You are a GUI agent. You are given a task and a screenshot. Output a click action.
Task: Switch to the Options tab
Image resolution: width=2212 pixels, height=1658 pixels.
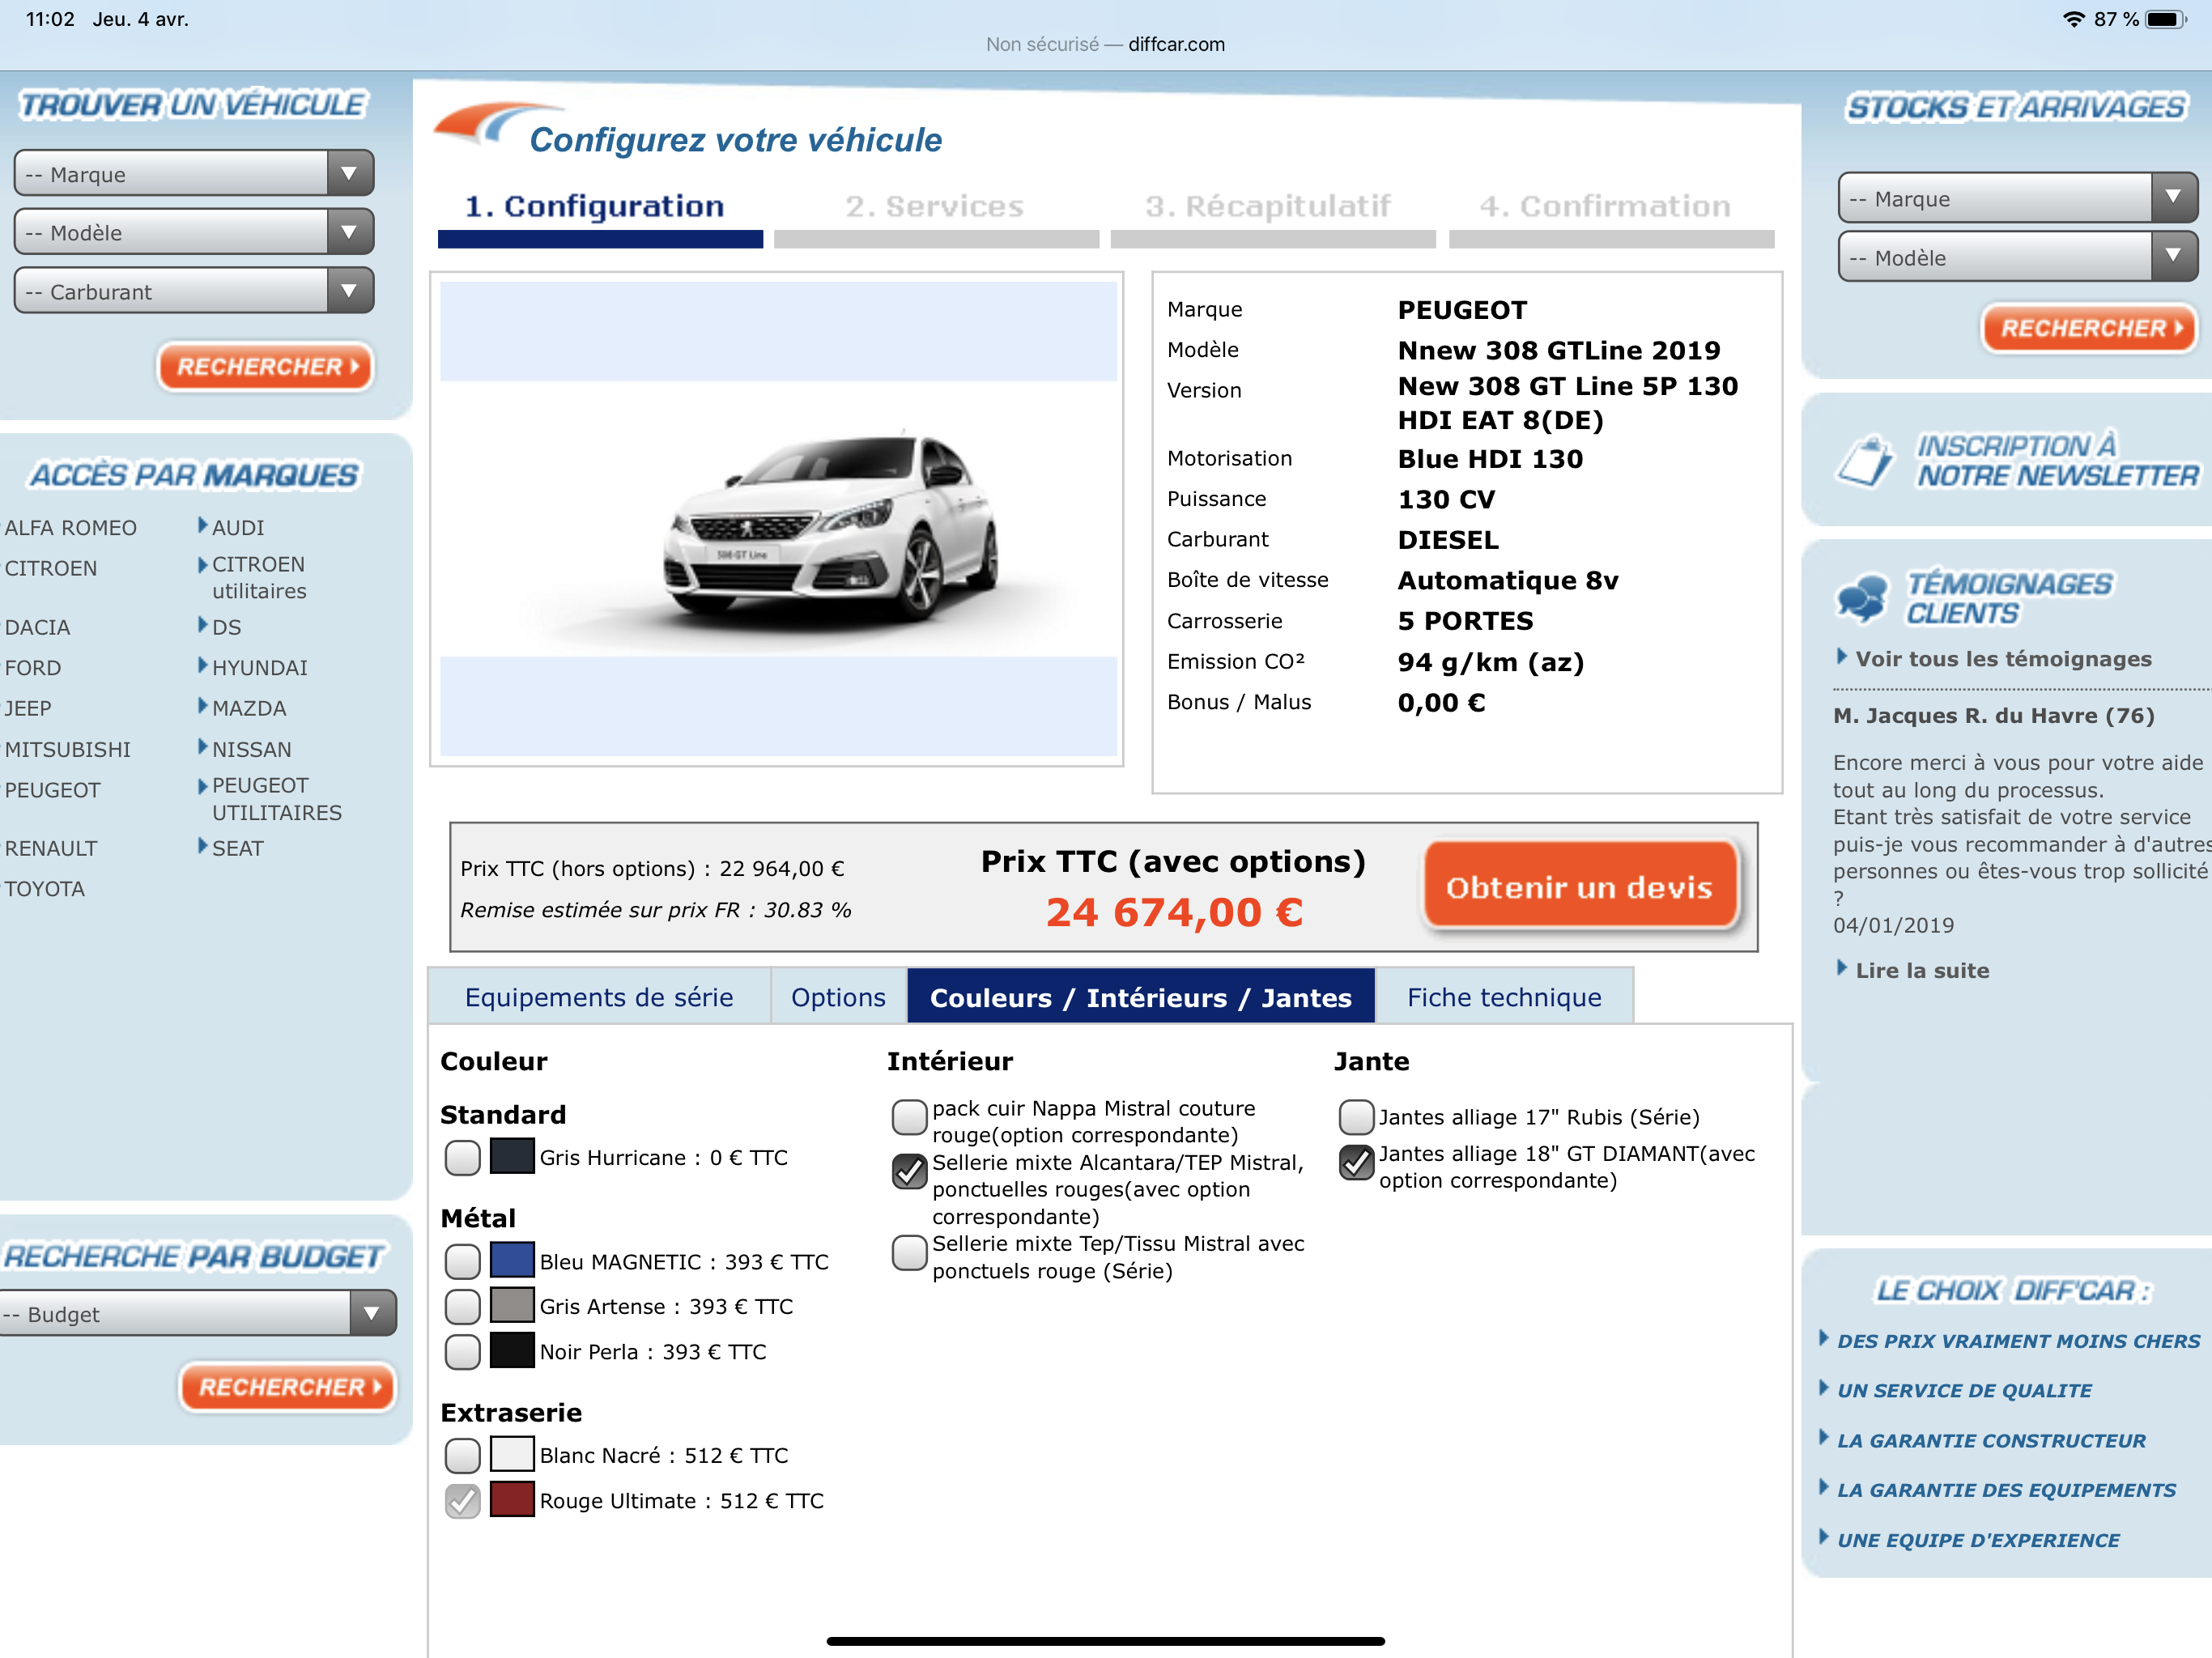838,997
